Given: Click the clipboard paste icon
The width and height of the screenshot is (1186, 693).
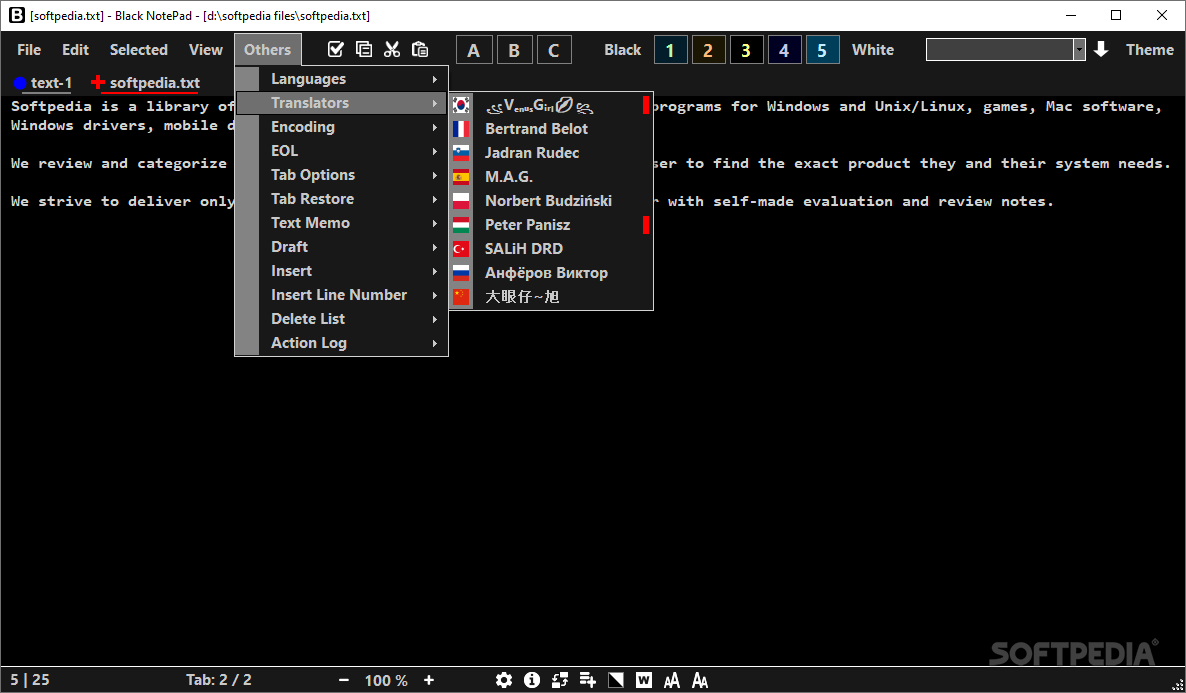Looking at the screenshot, I should click(420, 49).
